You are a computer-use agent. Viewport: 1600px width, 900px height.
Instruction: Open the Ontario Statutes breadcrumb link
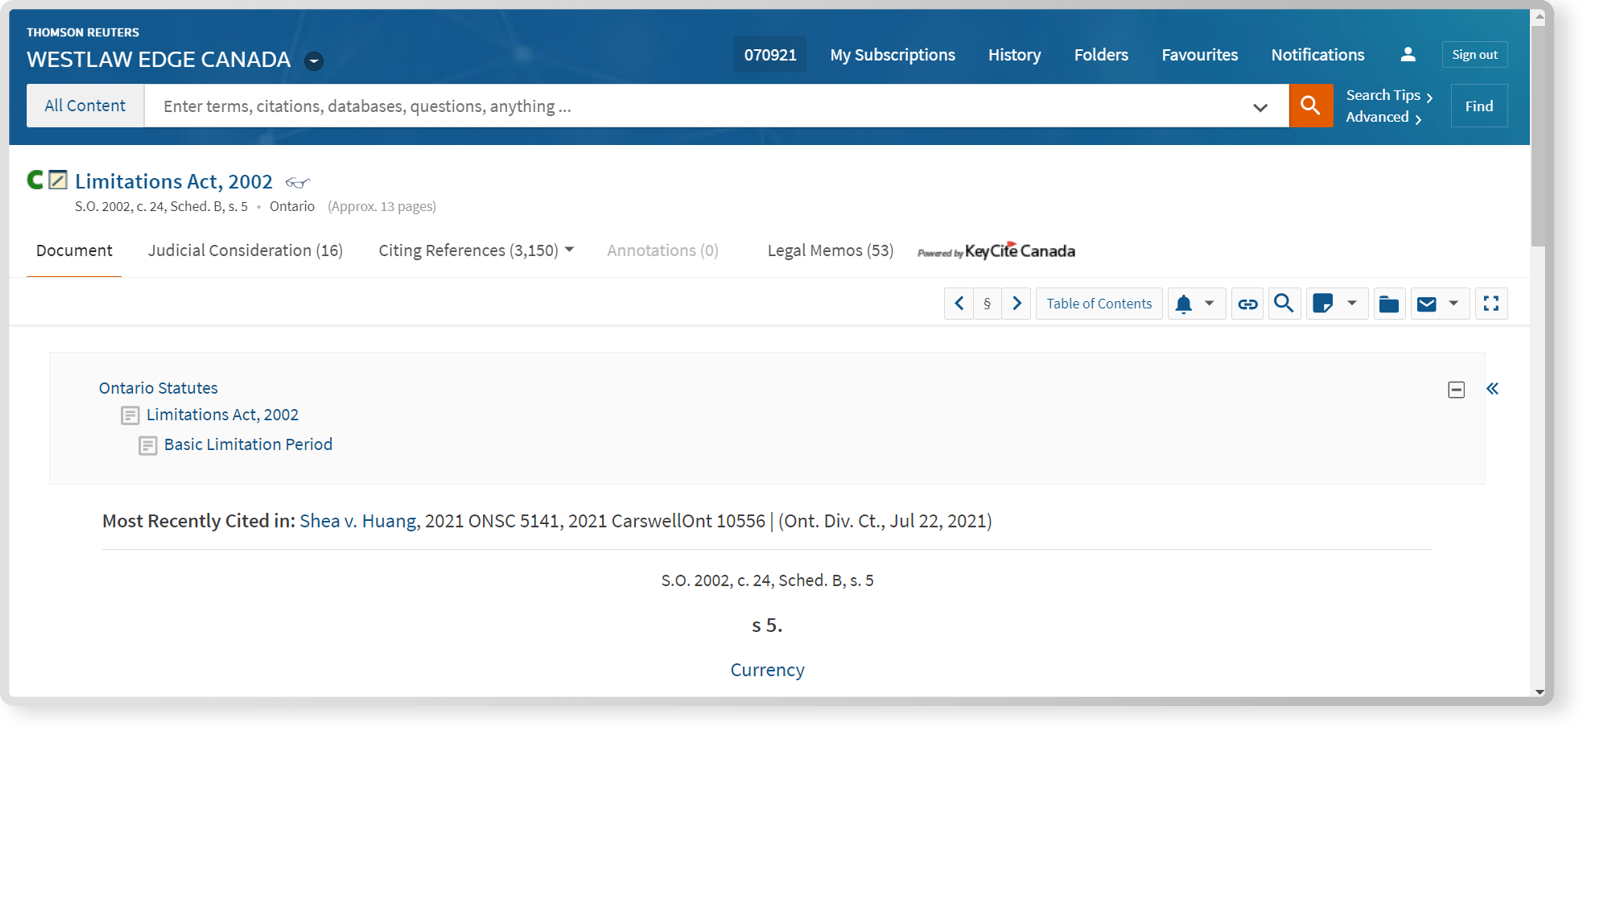(158, 387)
